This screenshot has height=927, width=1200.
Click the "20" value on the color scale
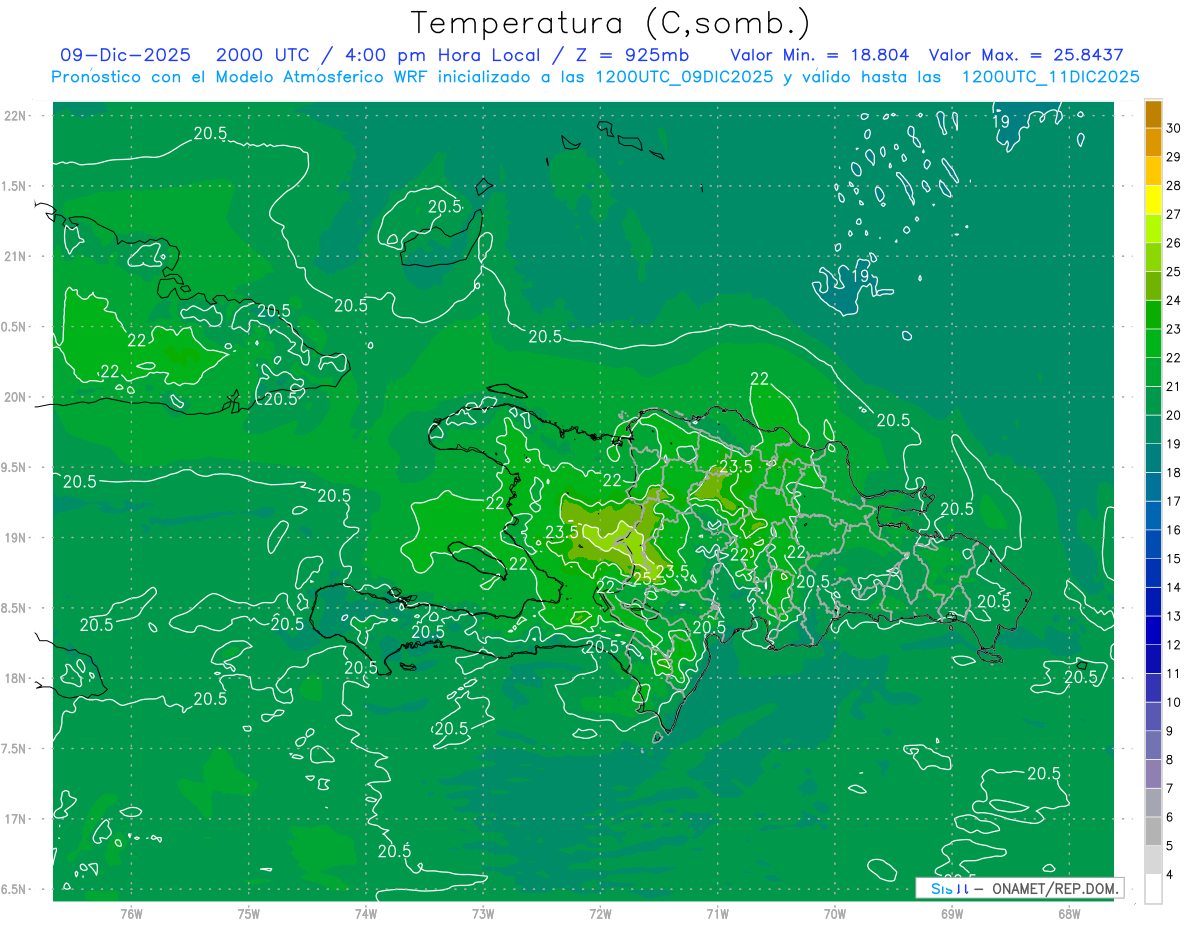(1175, 416)
